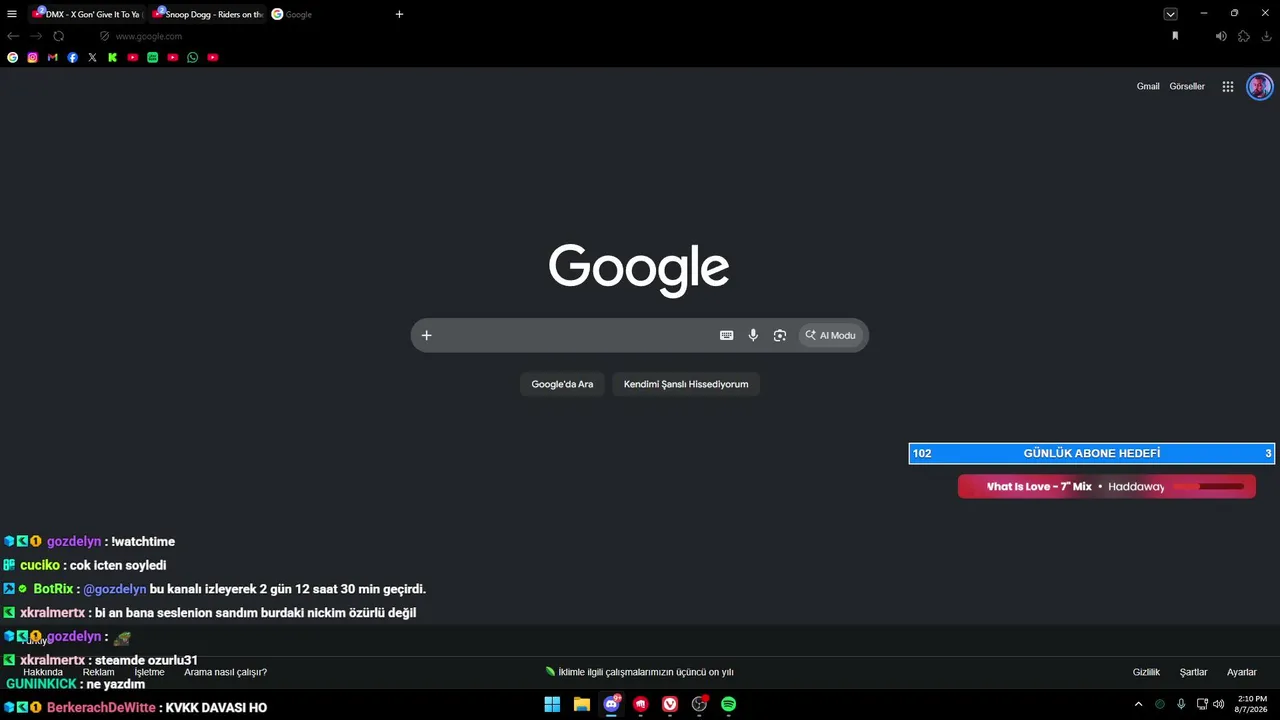Open the Google bookmark in the bookmarks bar

(x=13, y=58)
